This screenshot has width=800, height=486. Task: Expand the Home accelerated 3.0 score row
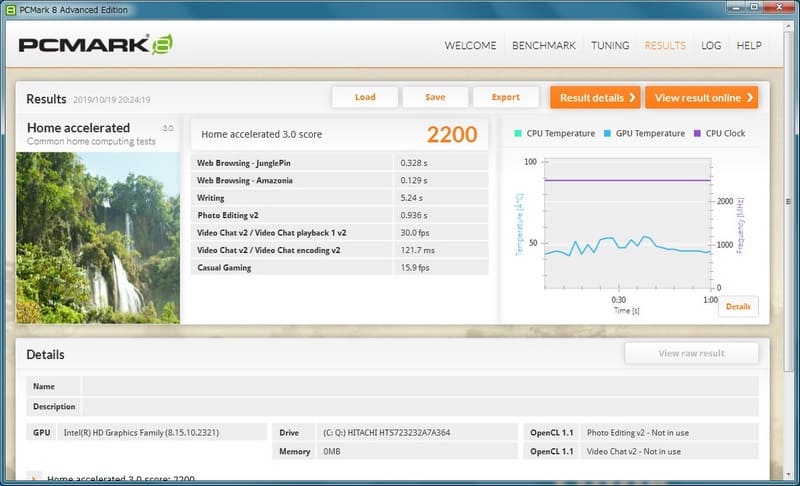coord(34,478)
